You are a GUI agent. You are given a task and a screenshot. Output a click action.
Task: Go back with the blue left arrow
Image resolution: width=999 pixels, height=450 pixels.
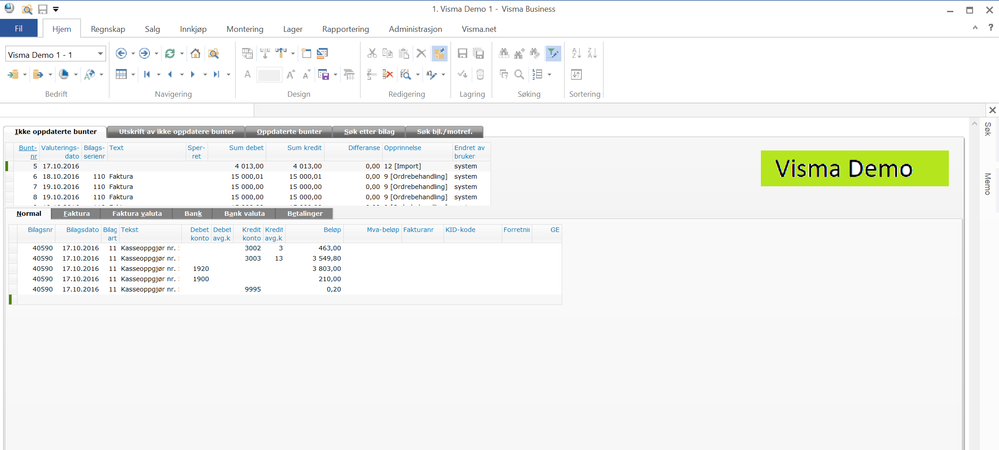tap(121, 54)
